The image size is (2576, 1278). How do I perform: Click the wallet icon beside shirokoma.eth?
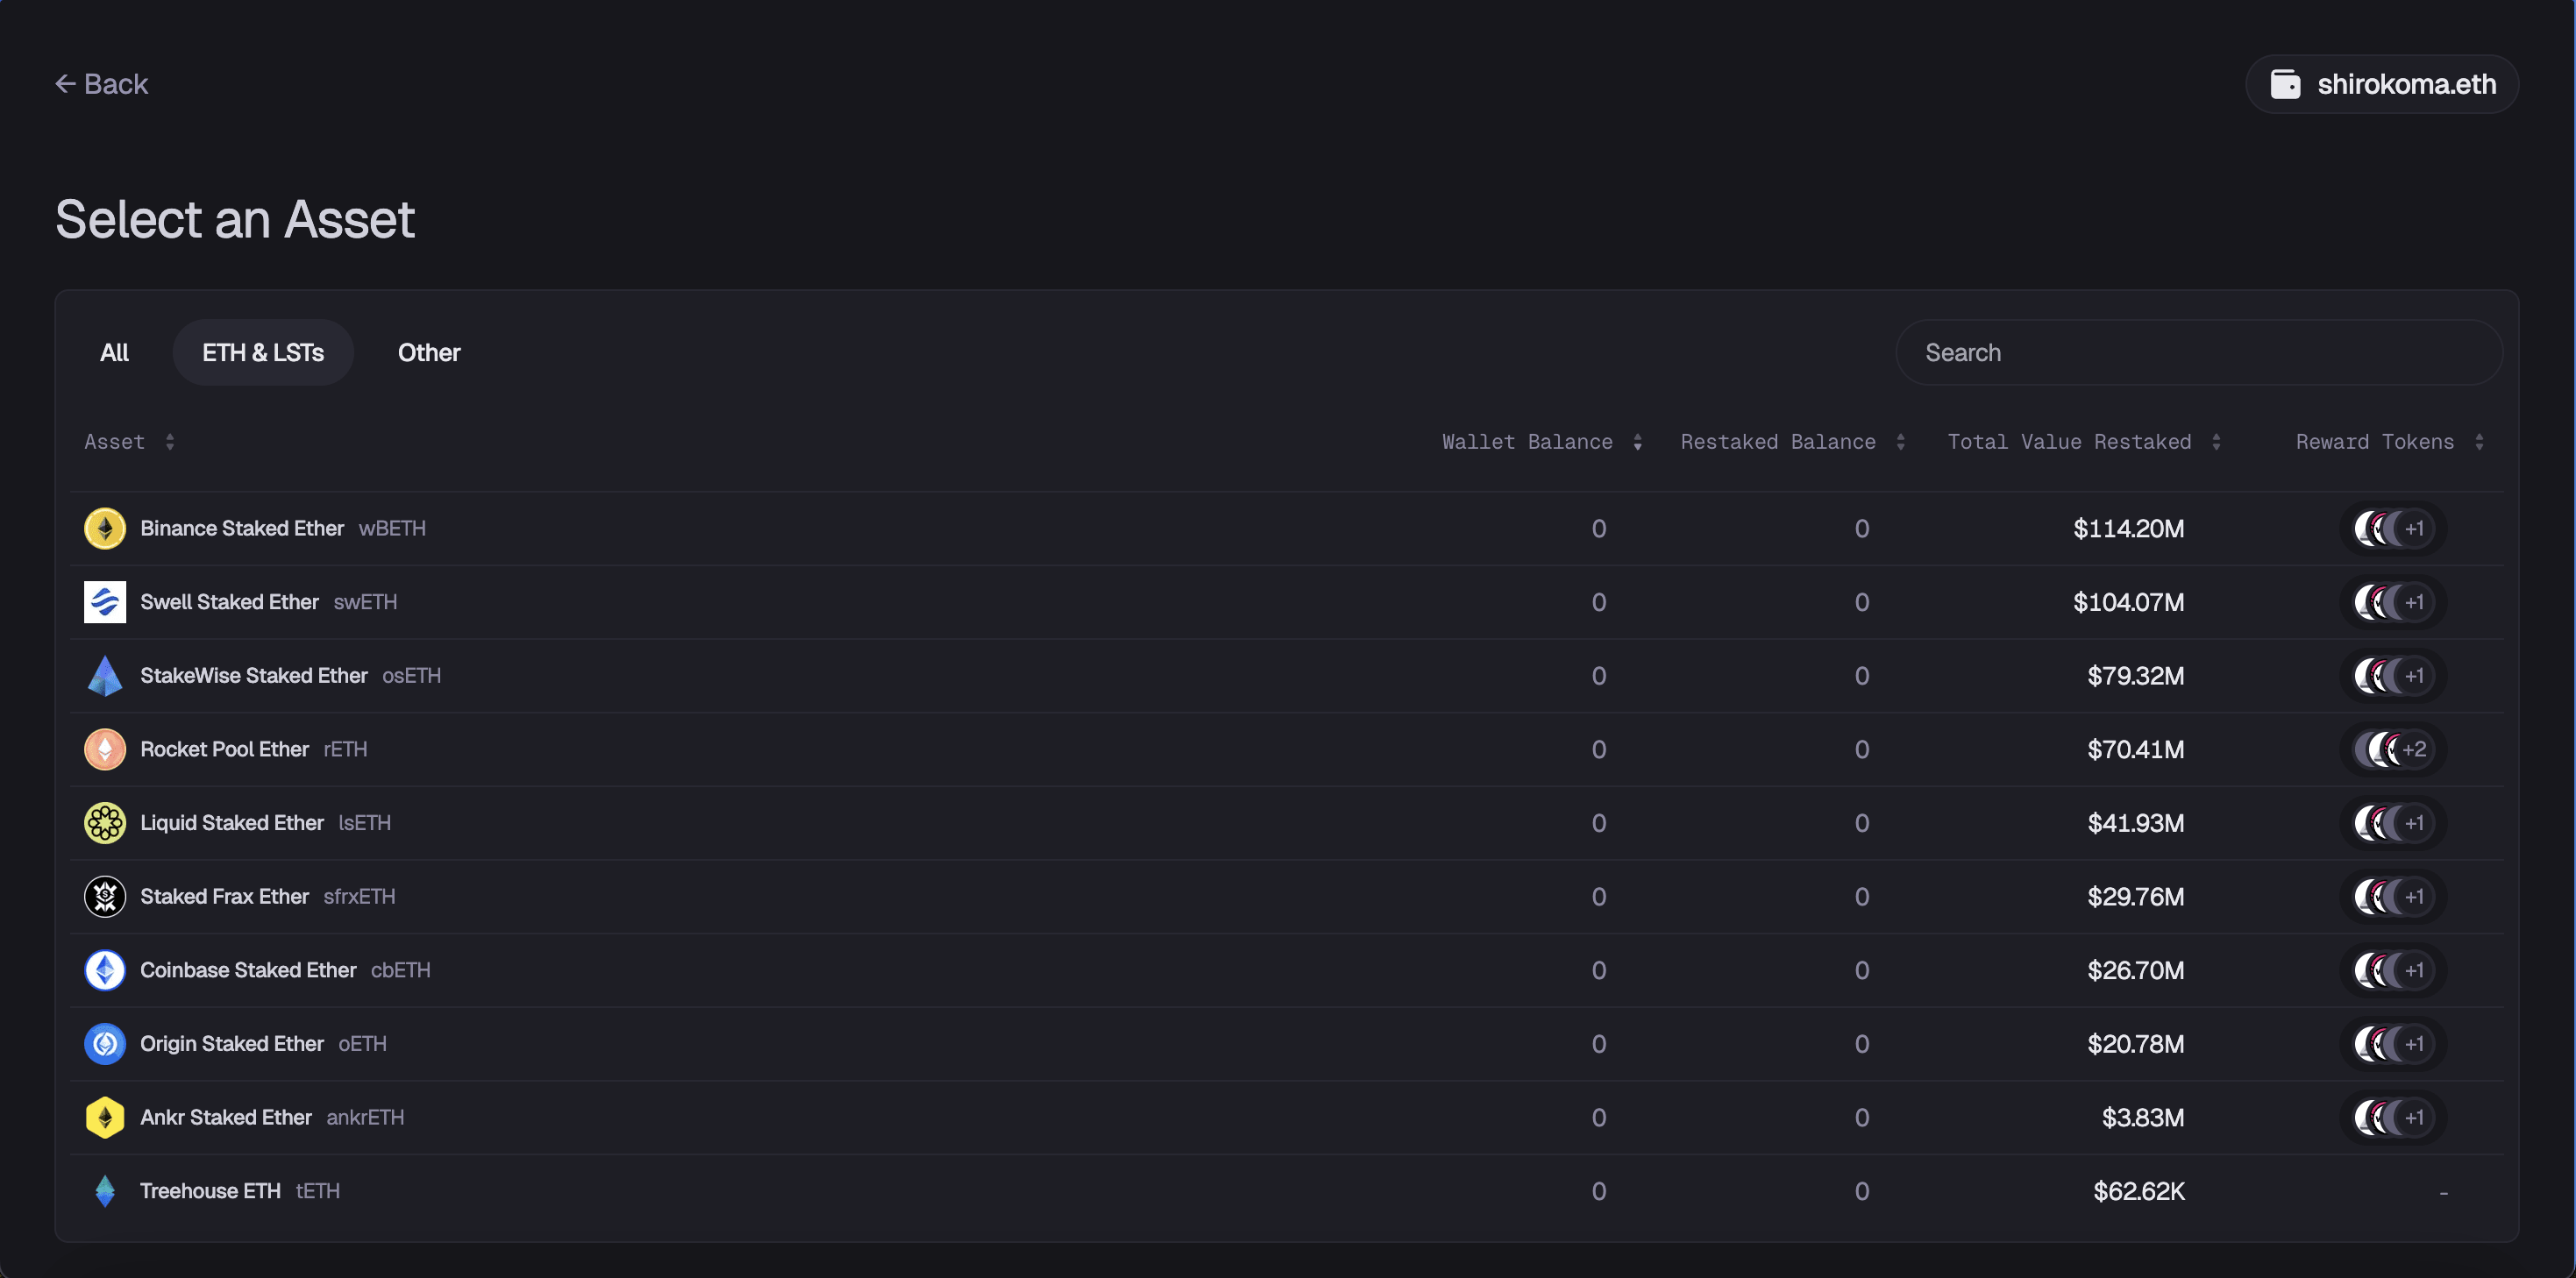click(2285, 84)
